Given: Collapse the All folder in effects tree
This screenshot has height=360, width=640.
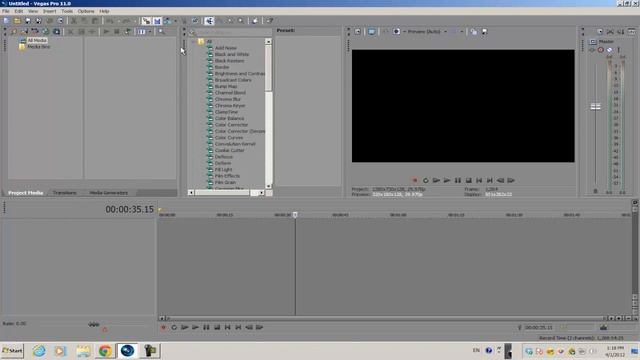Looking at the screenshot, I should point(193,42).
